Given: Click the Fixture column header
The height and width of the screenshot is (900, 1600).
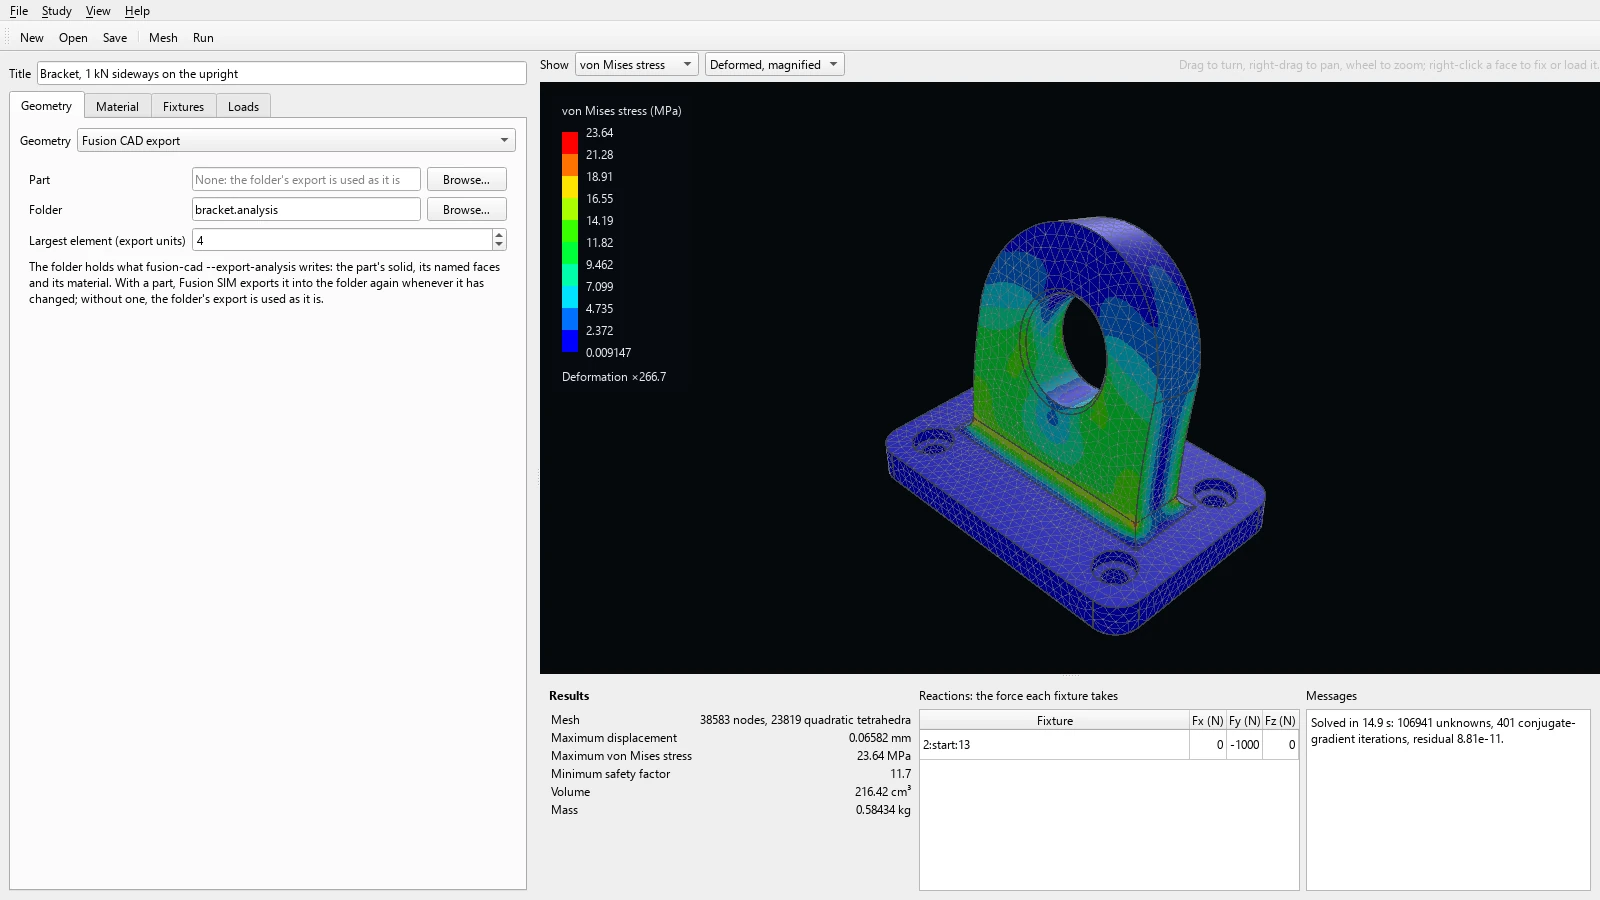Looking at the screenshot, I should (1054, 721).
